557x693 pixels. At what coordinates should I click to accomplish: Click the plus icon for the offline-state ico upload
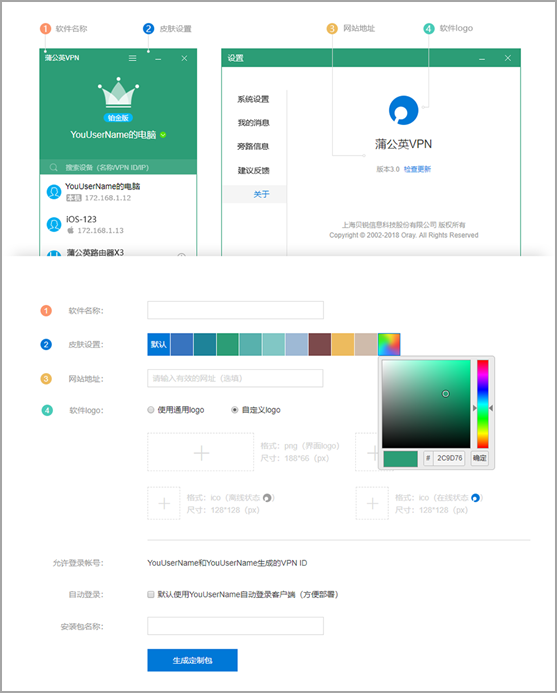point(164,503)
